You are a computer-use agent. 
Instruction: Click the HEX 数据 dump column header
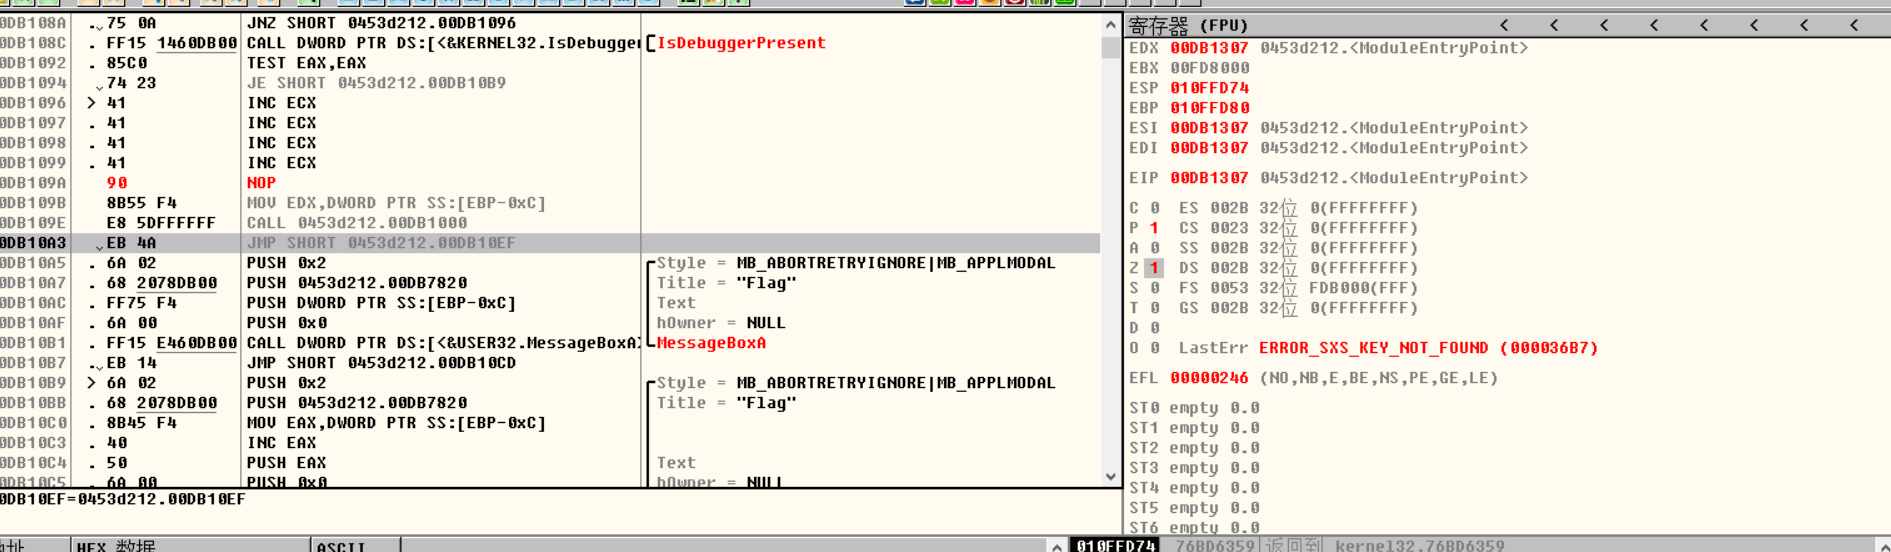point(190,545)
